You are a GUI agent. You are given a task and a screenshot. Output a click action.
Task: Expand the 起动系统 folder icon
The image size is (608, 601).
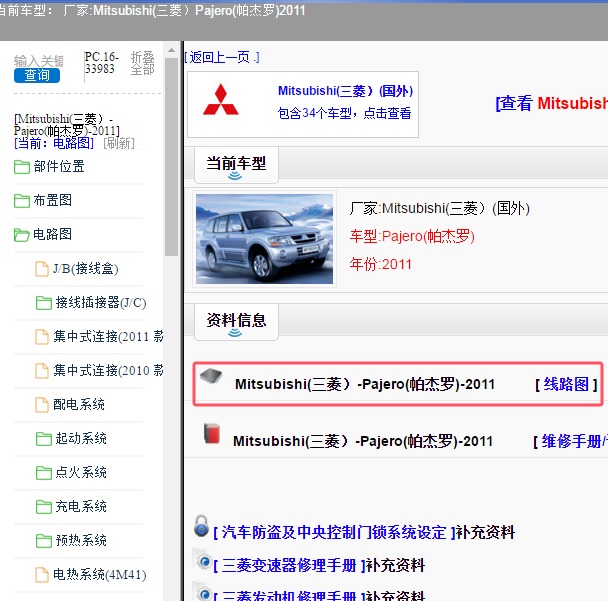[x=43, y=439]
